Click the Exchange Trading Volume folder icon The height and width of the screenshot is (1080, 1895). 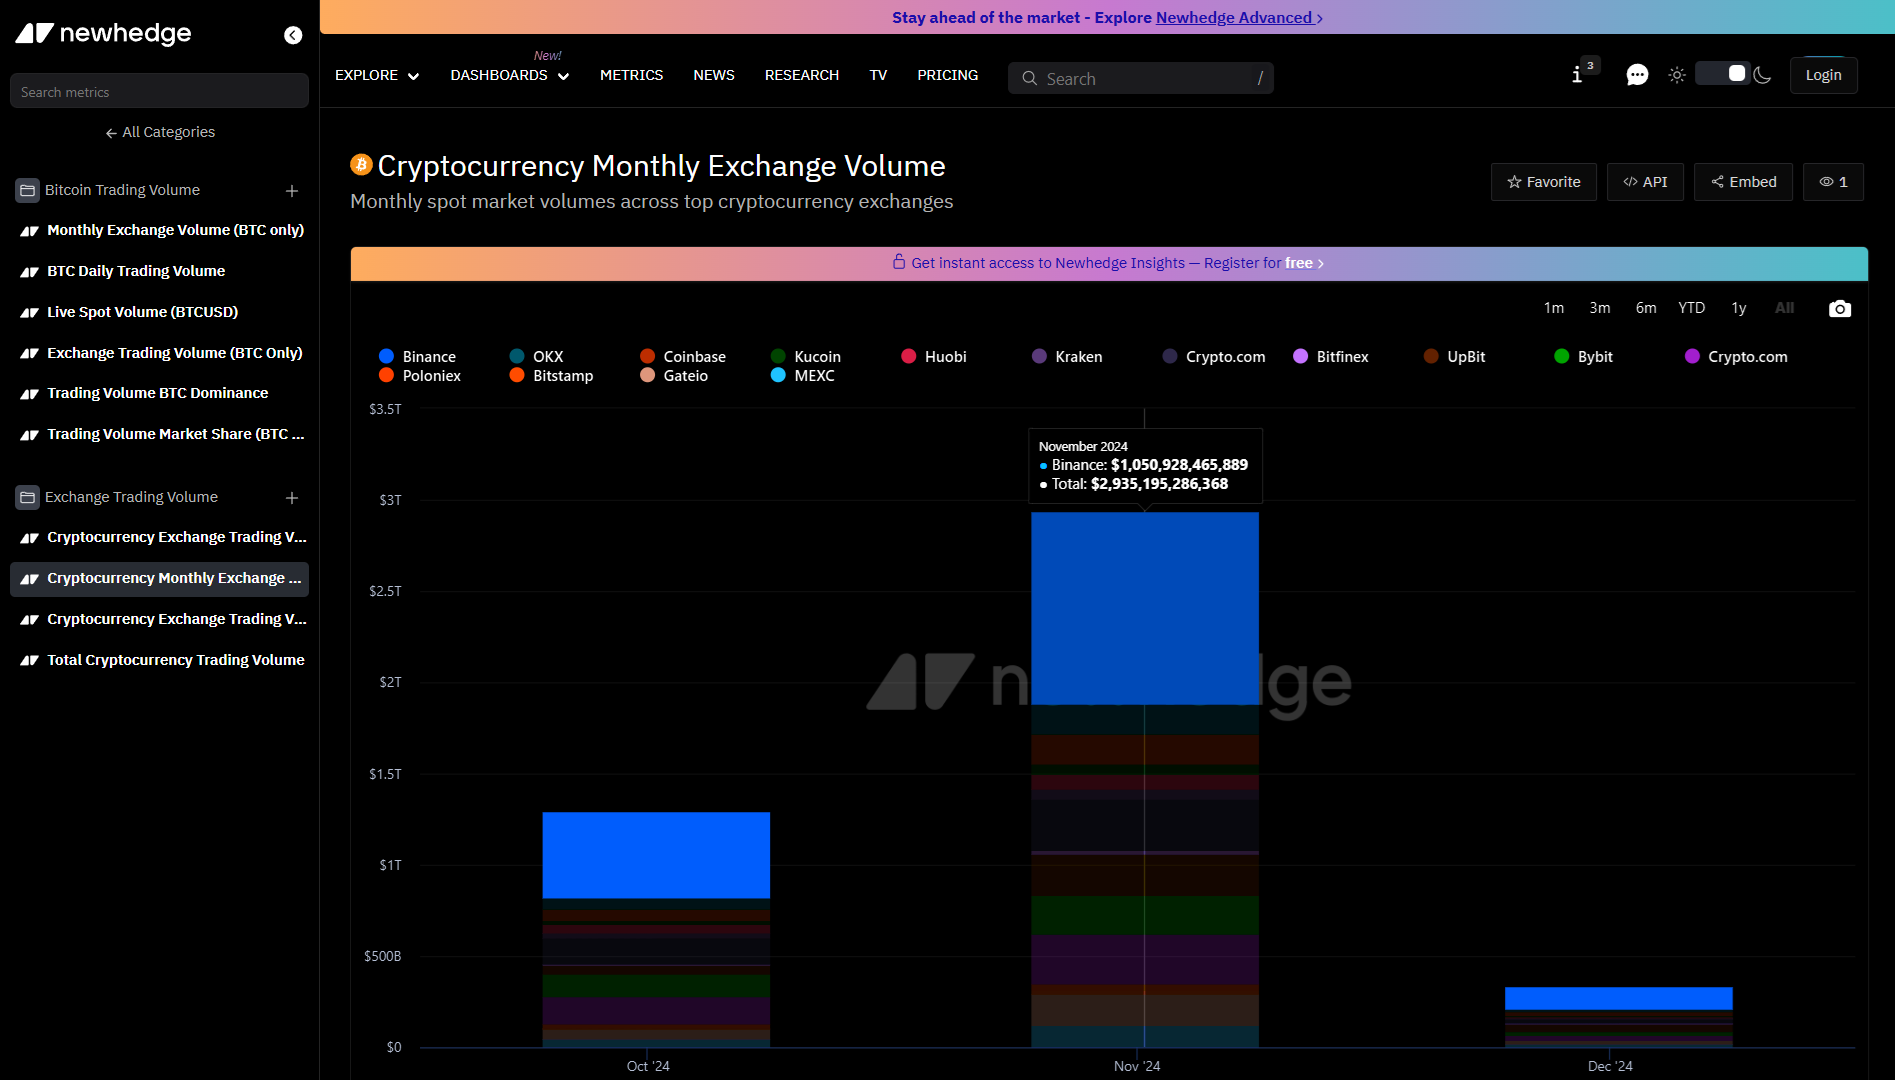tap(28, 497)
